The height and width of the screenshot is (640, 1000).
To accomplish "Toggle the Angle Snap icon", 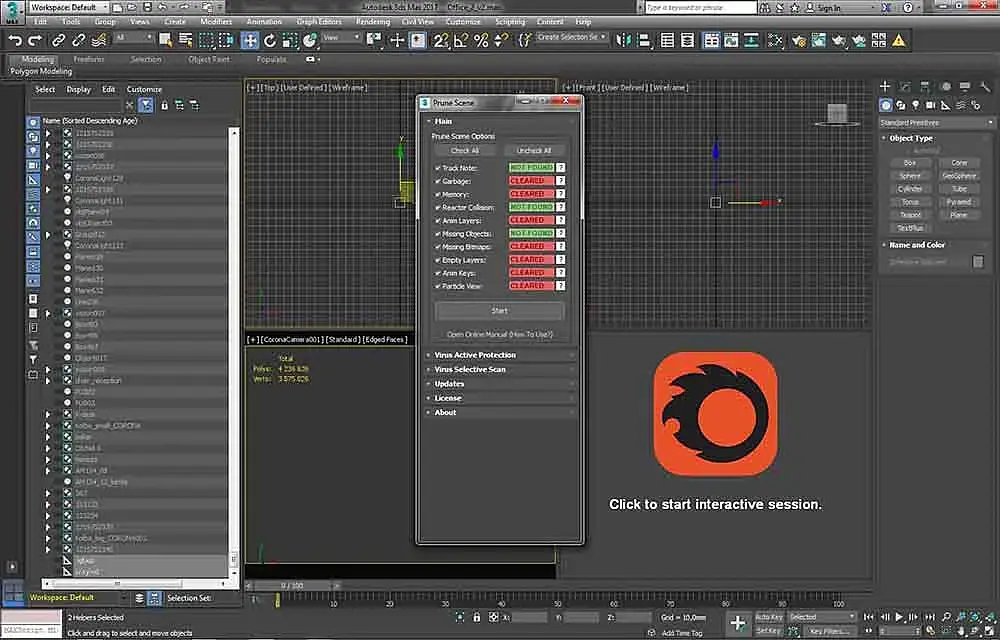I will [460, 40].
